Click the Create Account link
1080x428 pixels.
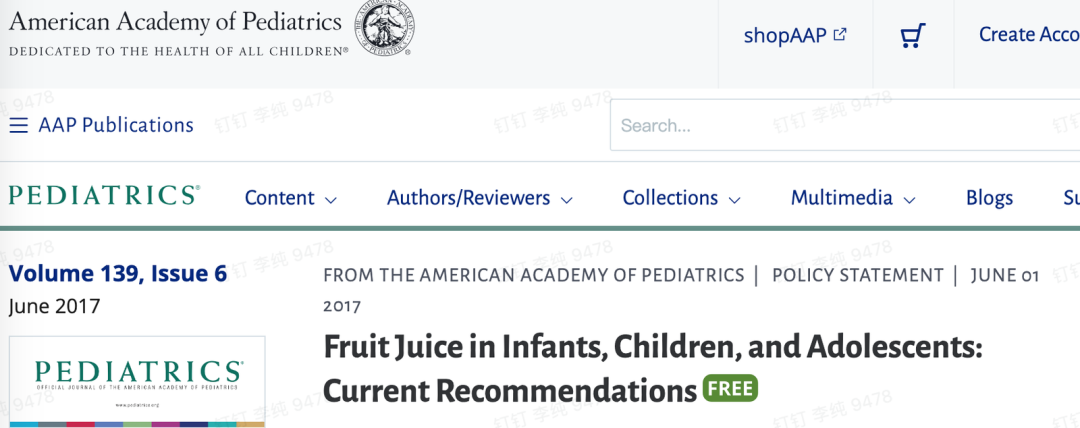pos(1029,34)
